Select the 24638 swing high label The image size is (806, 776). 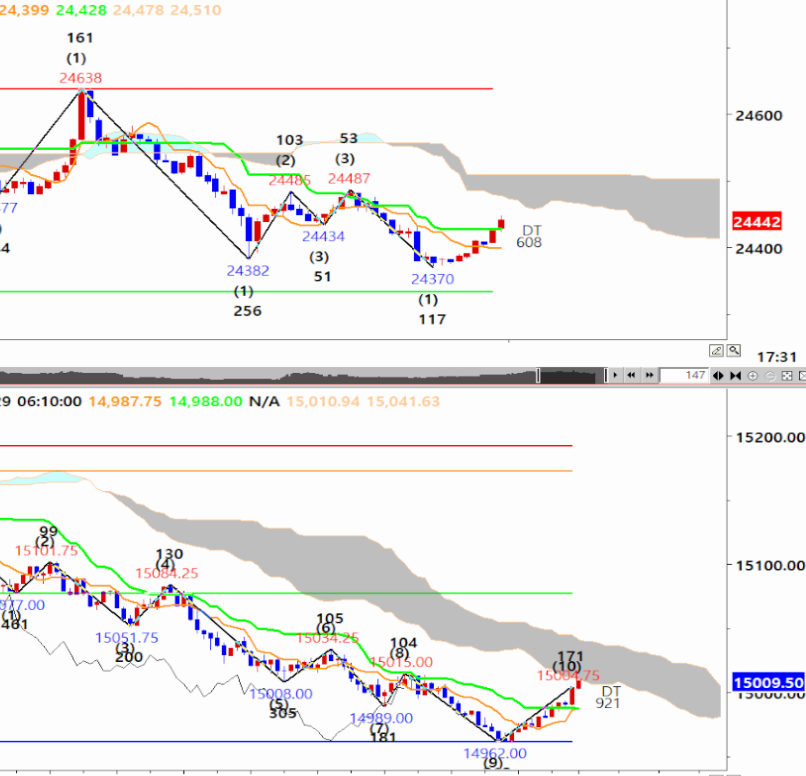pos(80,77)
